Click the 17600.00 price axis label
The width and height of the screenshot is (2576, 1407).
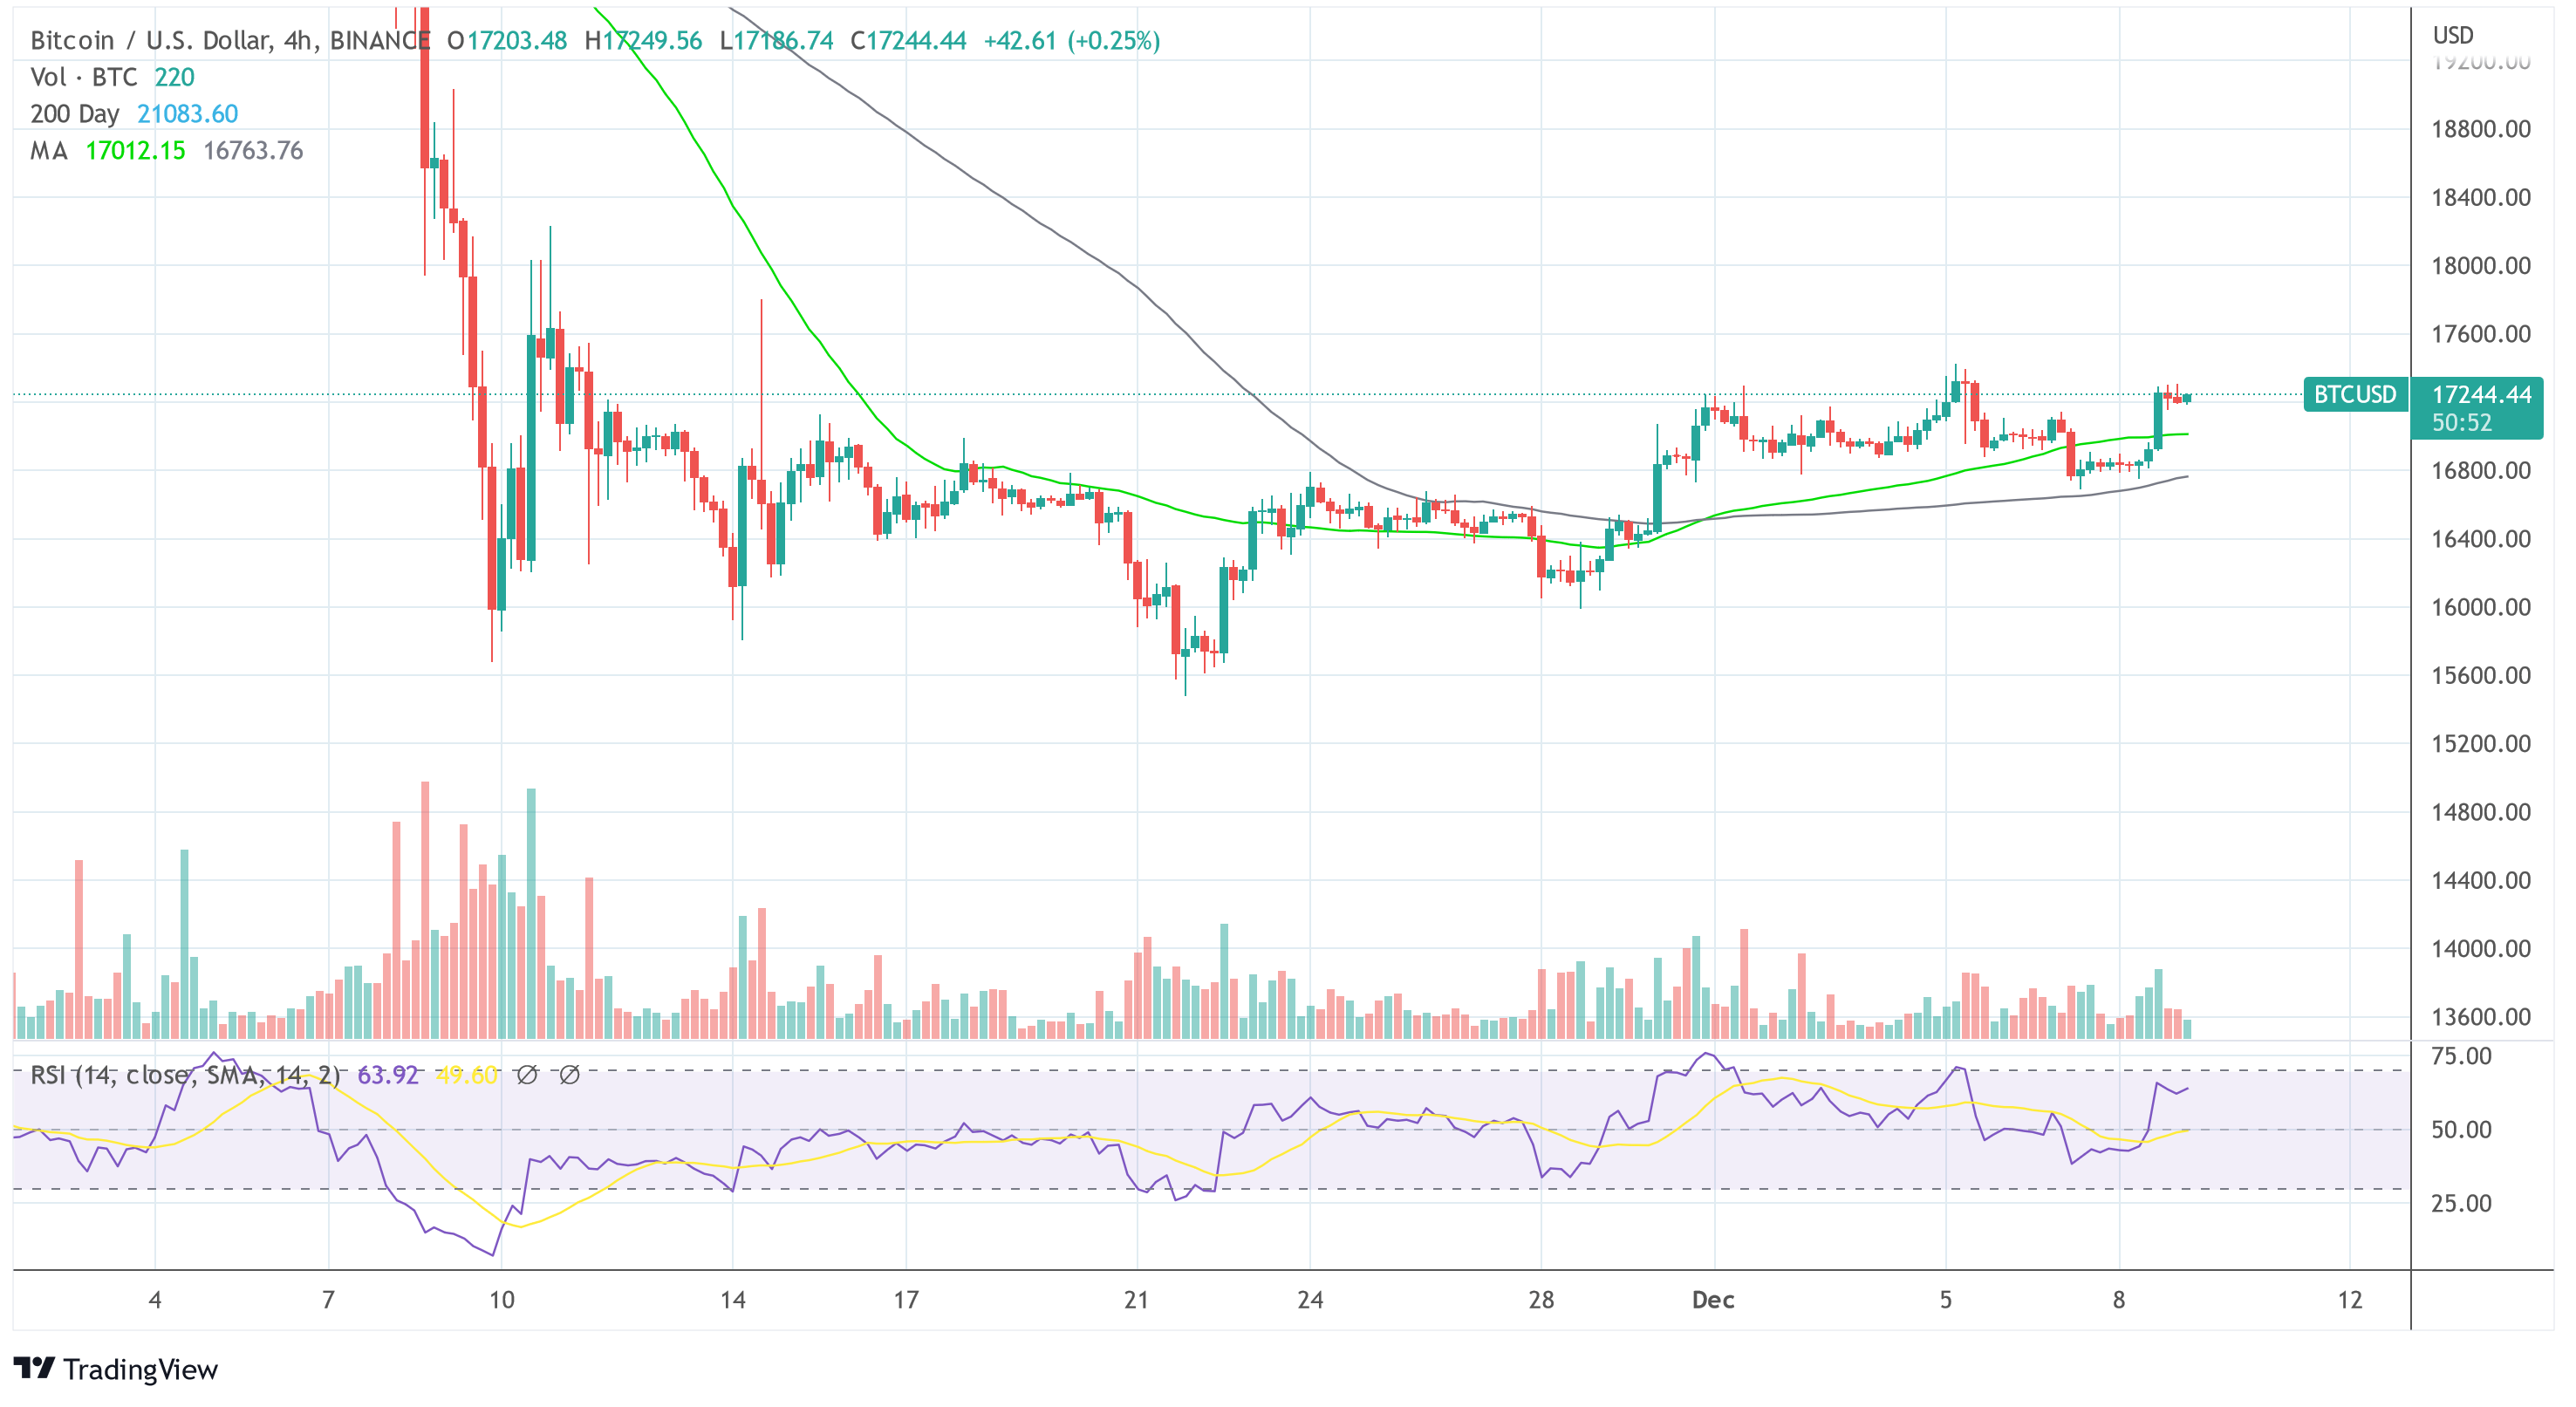point(2481,334)
